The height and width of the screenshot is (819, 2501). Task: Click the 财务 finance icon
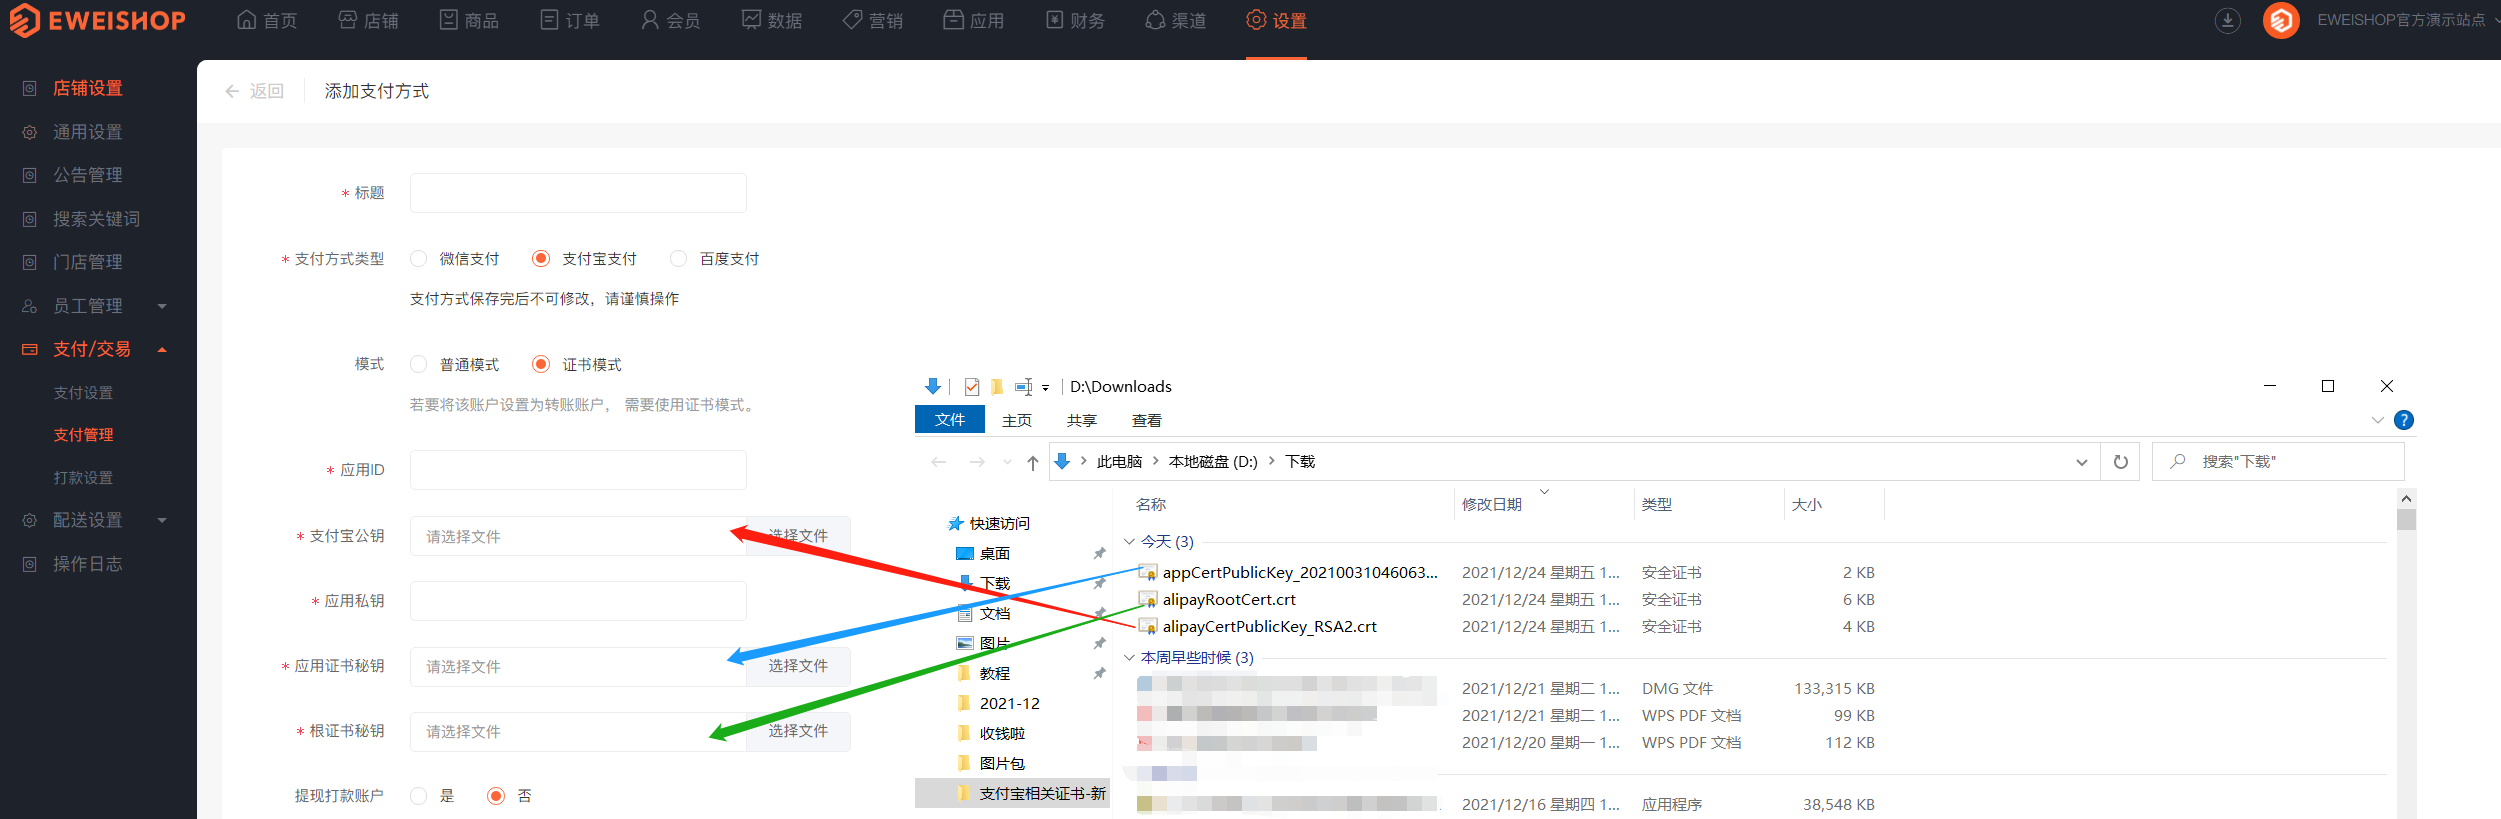(1054, 20)
